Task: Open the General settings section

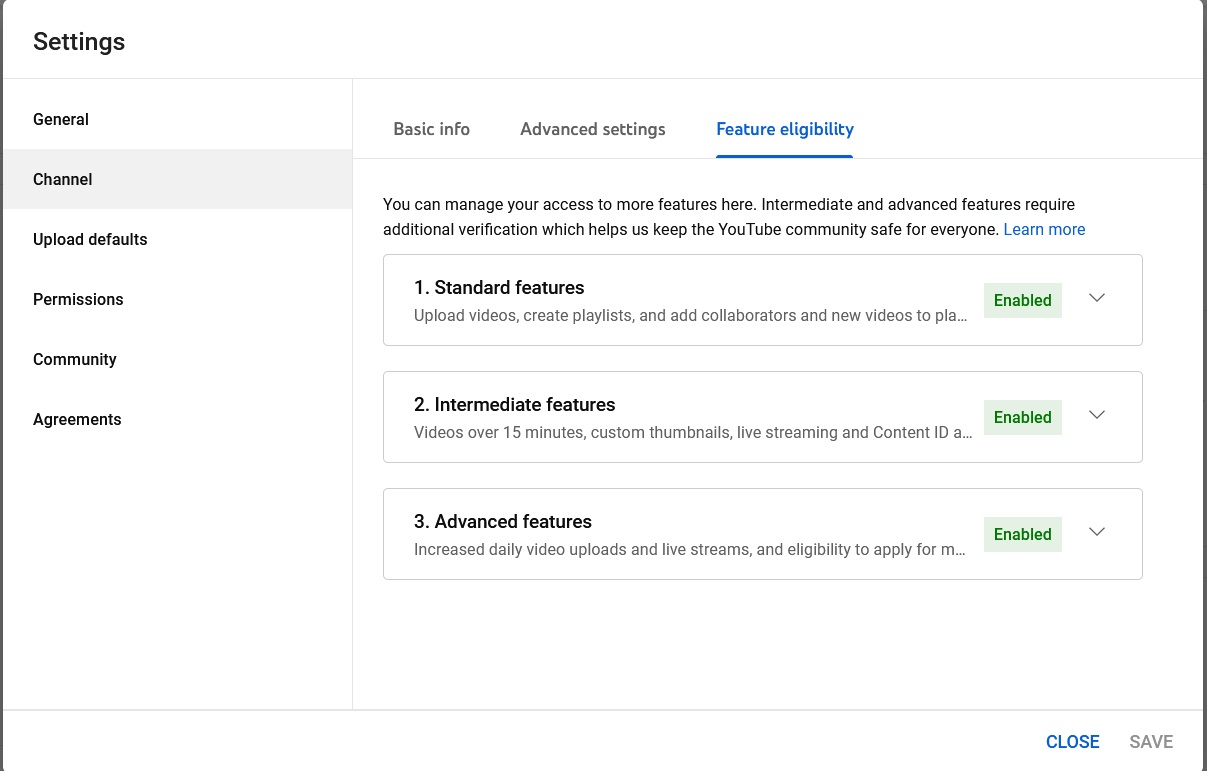Action: (177, 119)
